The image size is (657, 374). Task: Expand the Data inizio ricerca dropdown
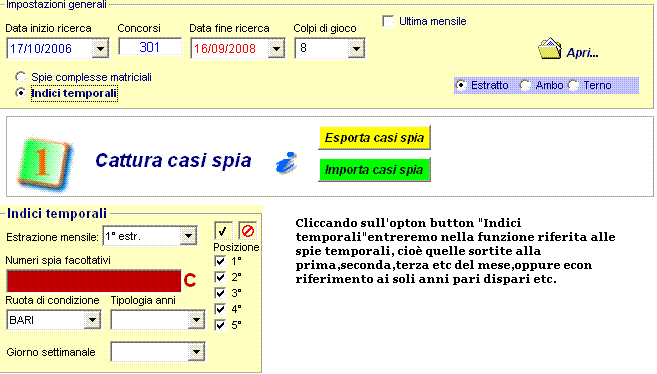tap(100, 49)
